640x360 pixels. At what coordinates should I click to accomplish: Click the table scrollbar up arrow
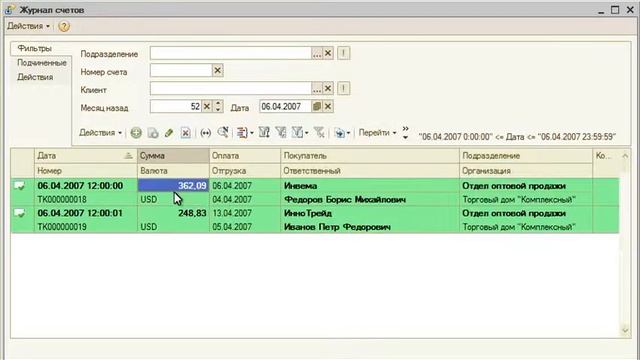coord(625,156)
